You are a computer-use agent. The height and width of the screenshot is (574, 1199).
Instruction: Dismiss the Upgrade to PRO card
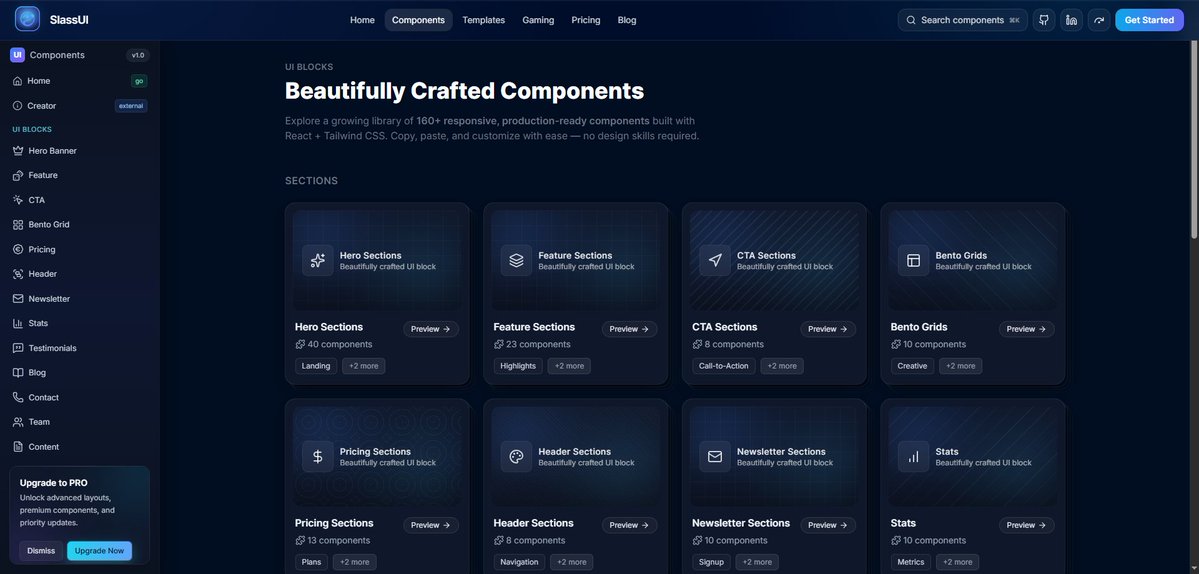tap(41, 550)
